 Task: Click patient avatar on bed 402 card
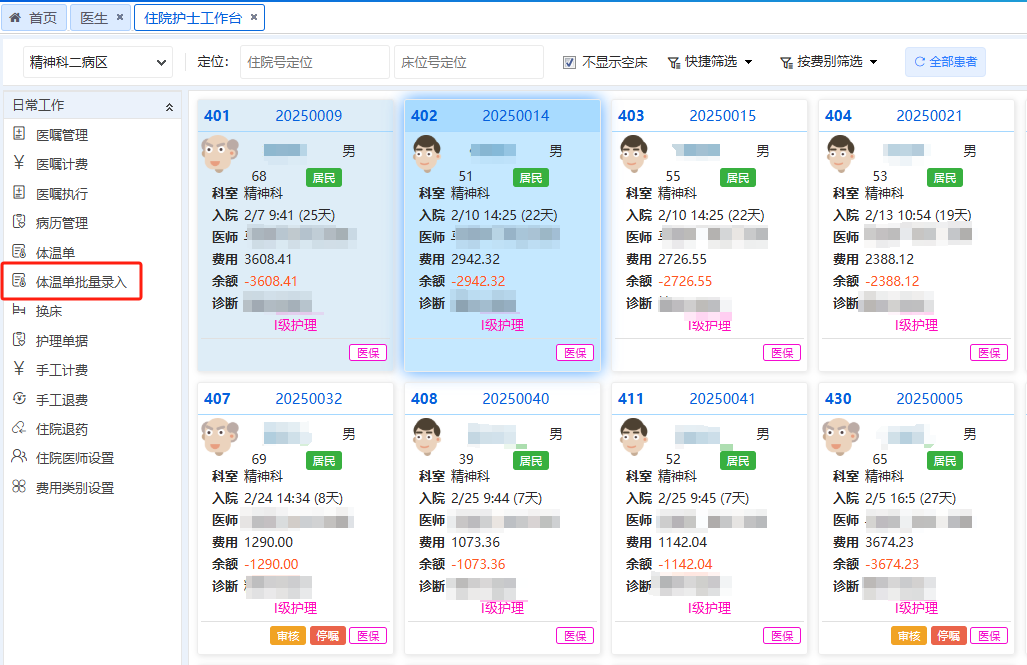pos(426,155)
